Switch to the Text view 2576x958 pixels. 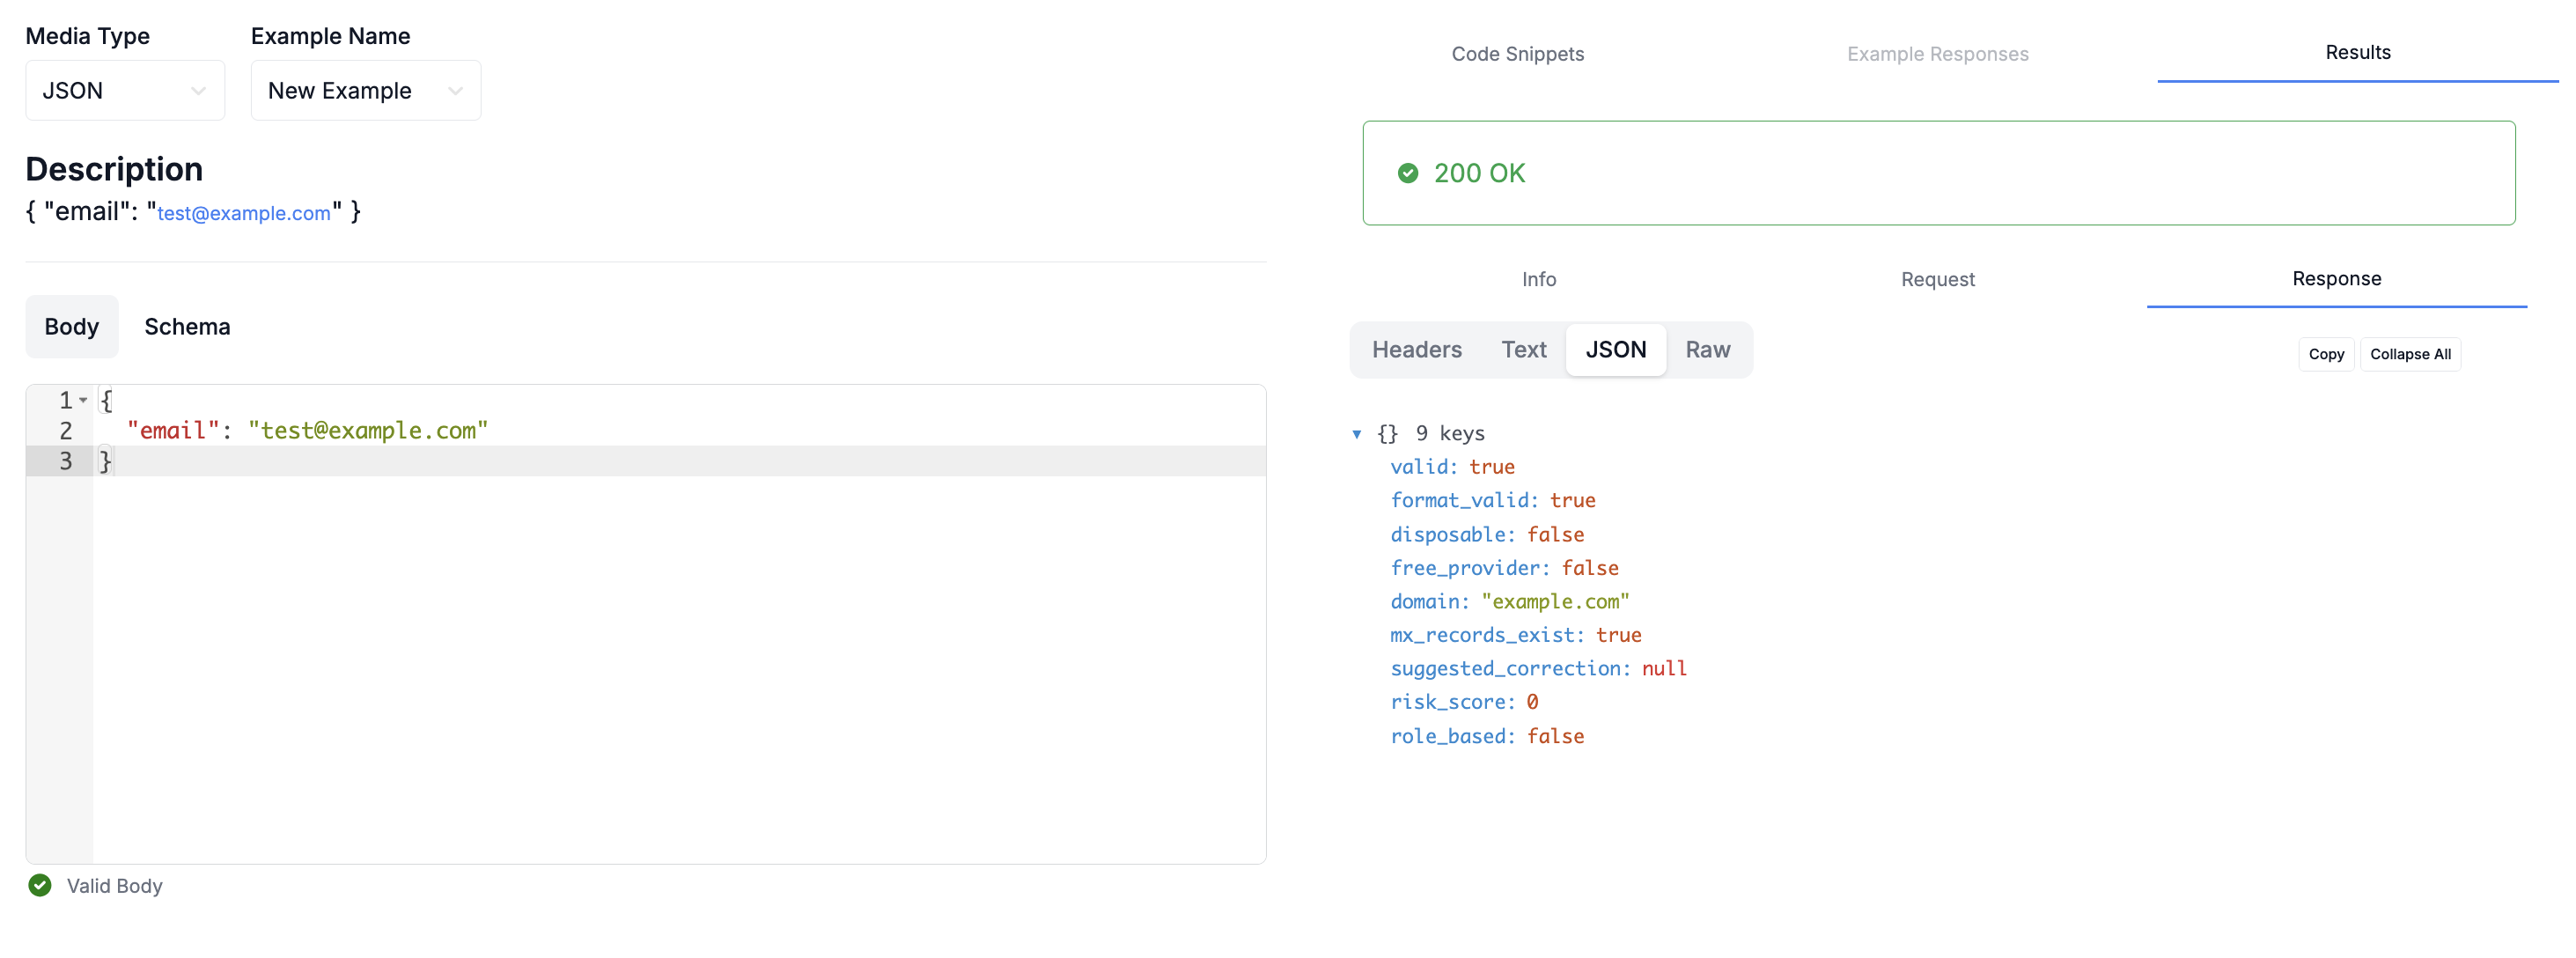(1524, 349)
